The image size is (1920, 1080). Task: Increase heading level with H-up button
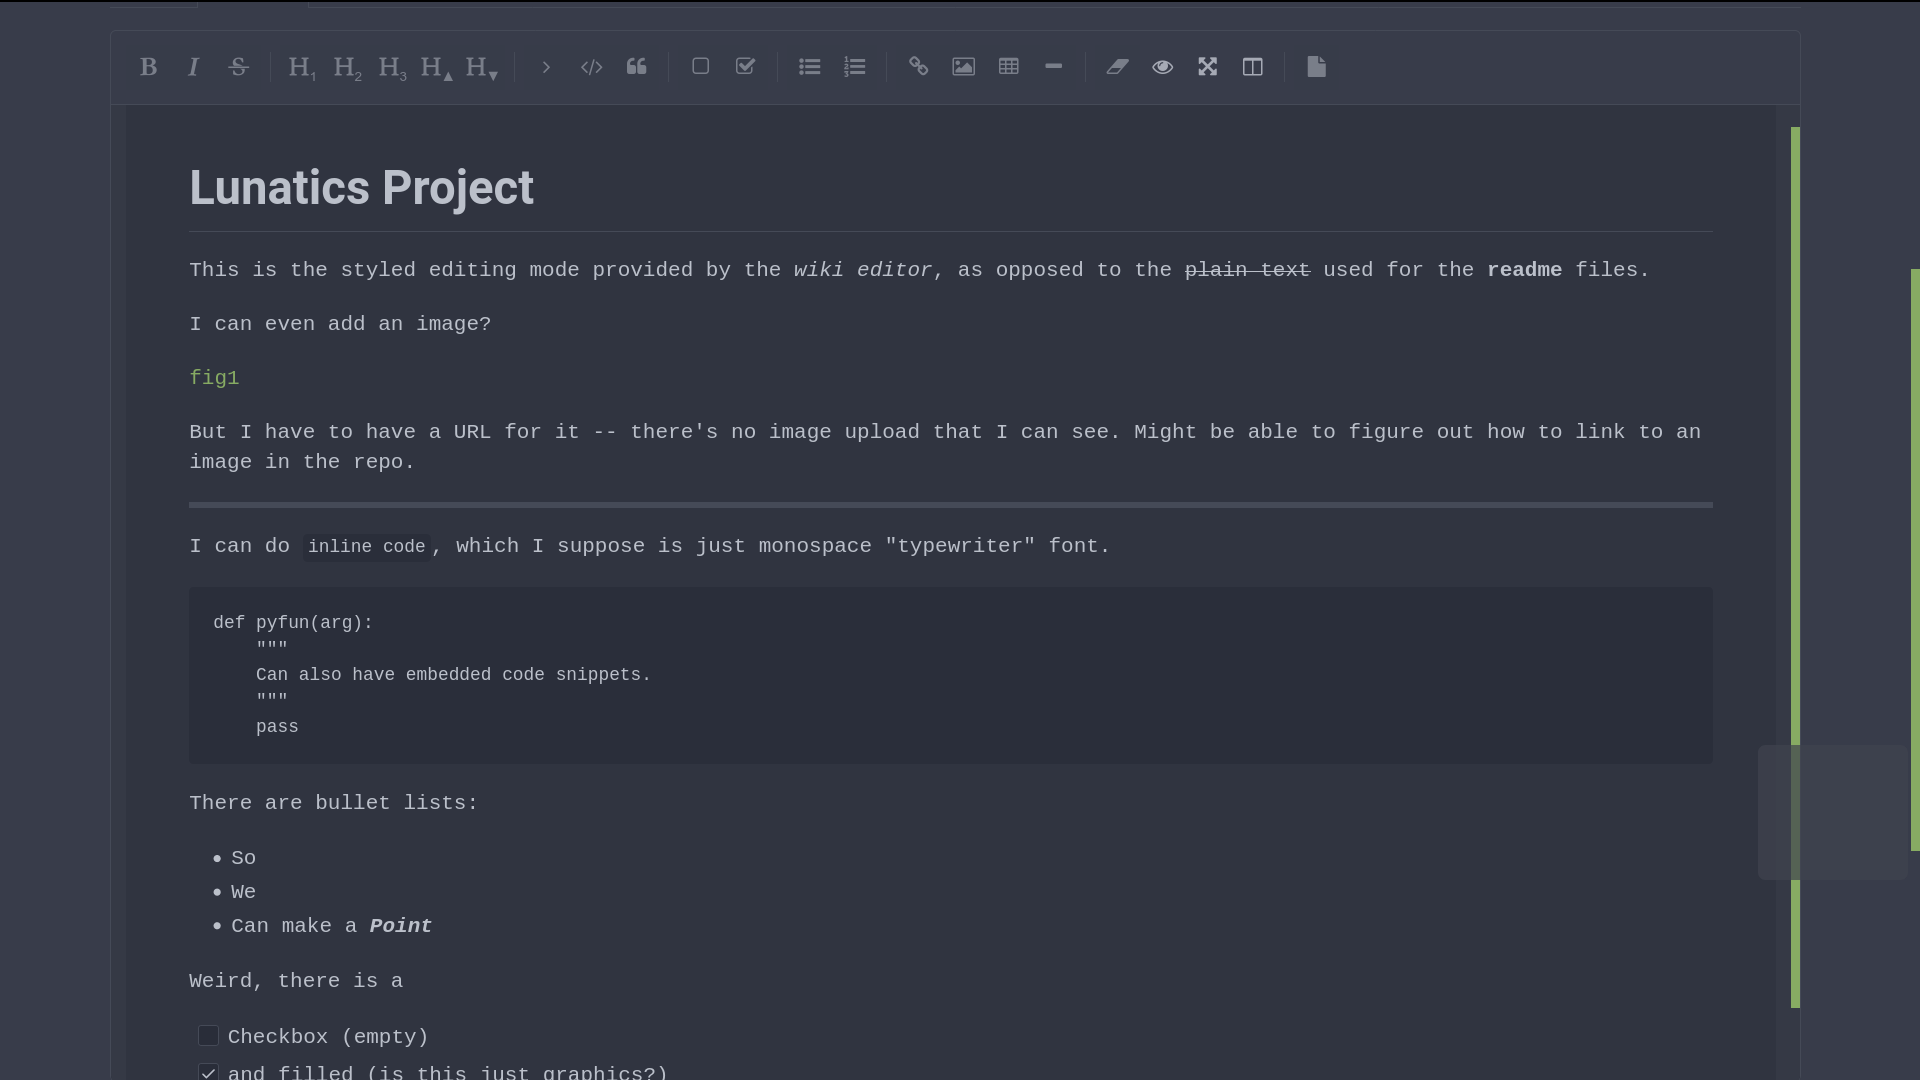click(x=436, y=67)
